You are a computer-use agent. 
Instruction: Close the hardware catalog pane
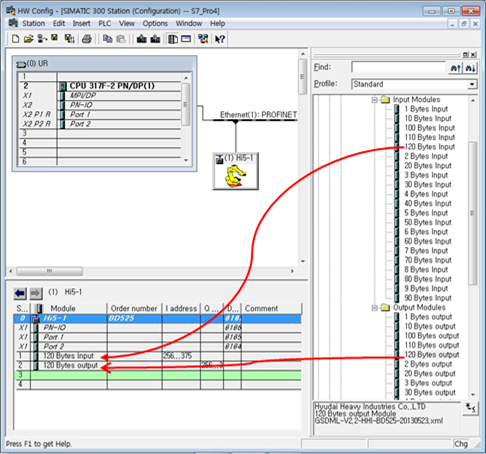[473, 54]
